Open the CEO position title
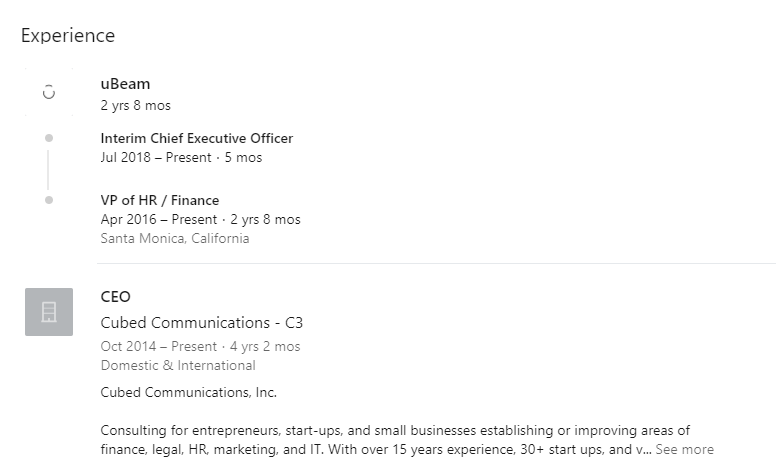 [x=115, y=297]
